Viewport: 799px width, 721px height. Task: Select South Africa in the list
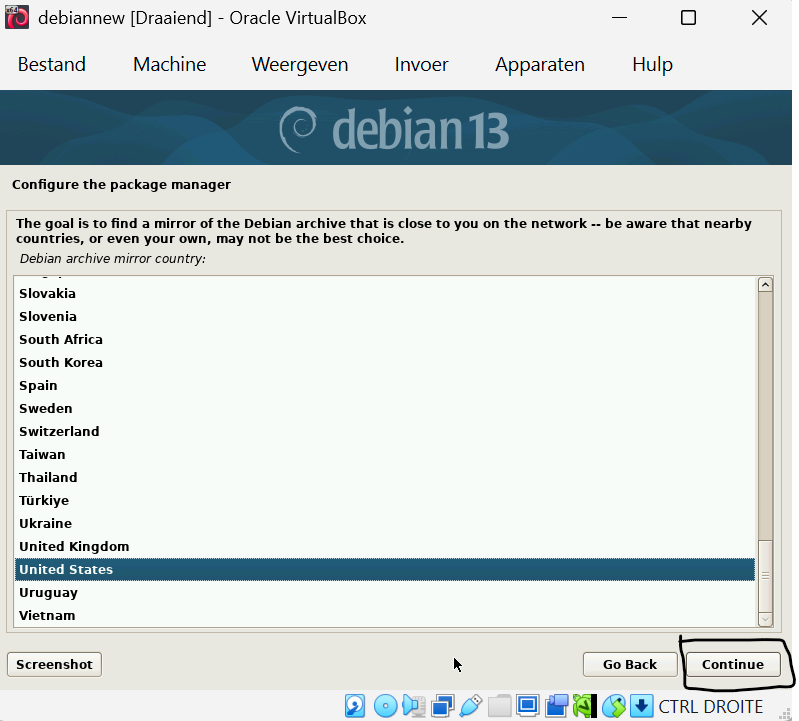point(385,339)
